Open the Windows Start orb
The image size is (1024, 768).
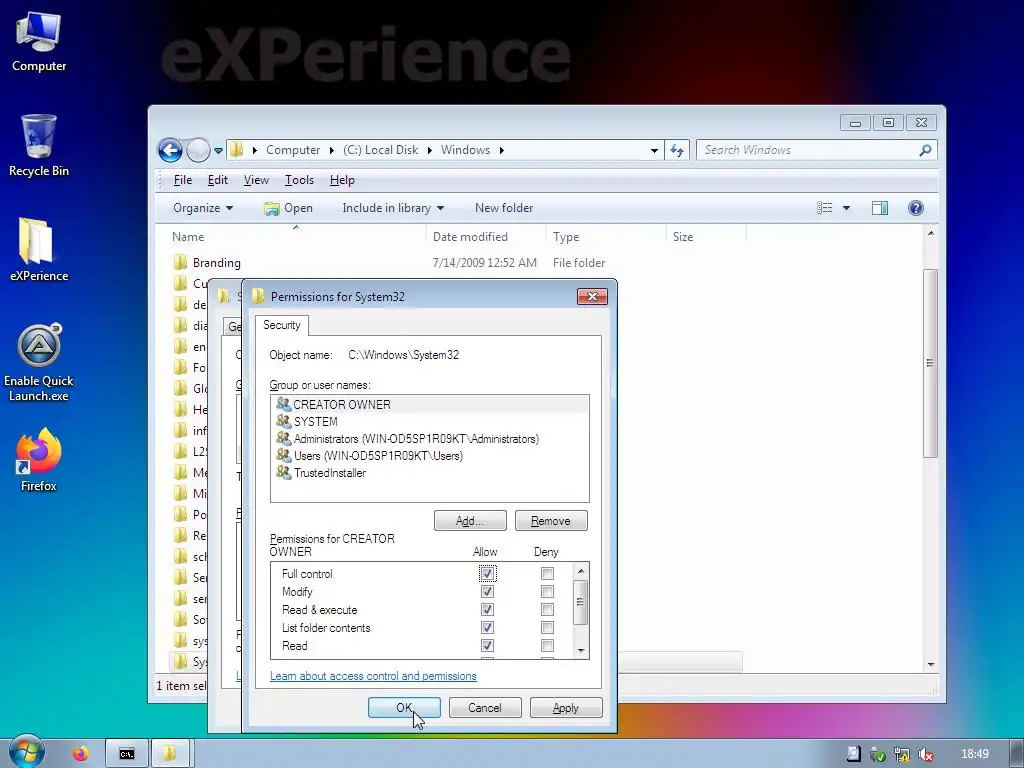[27, 752]
